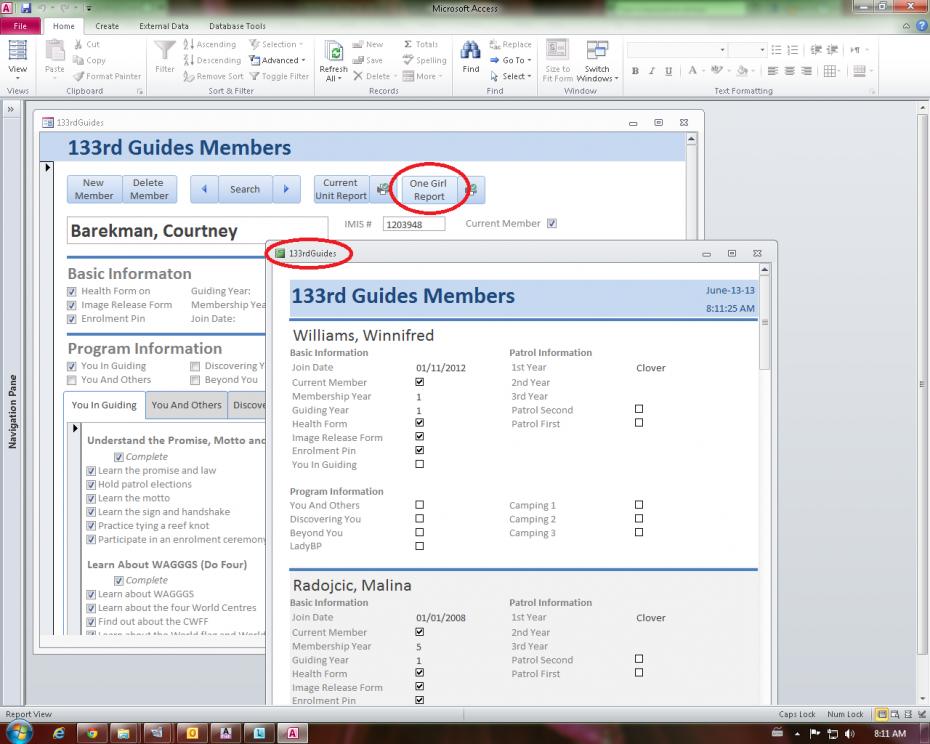
Task: Switch to the External Data tab
Action: pos(164,26)
